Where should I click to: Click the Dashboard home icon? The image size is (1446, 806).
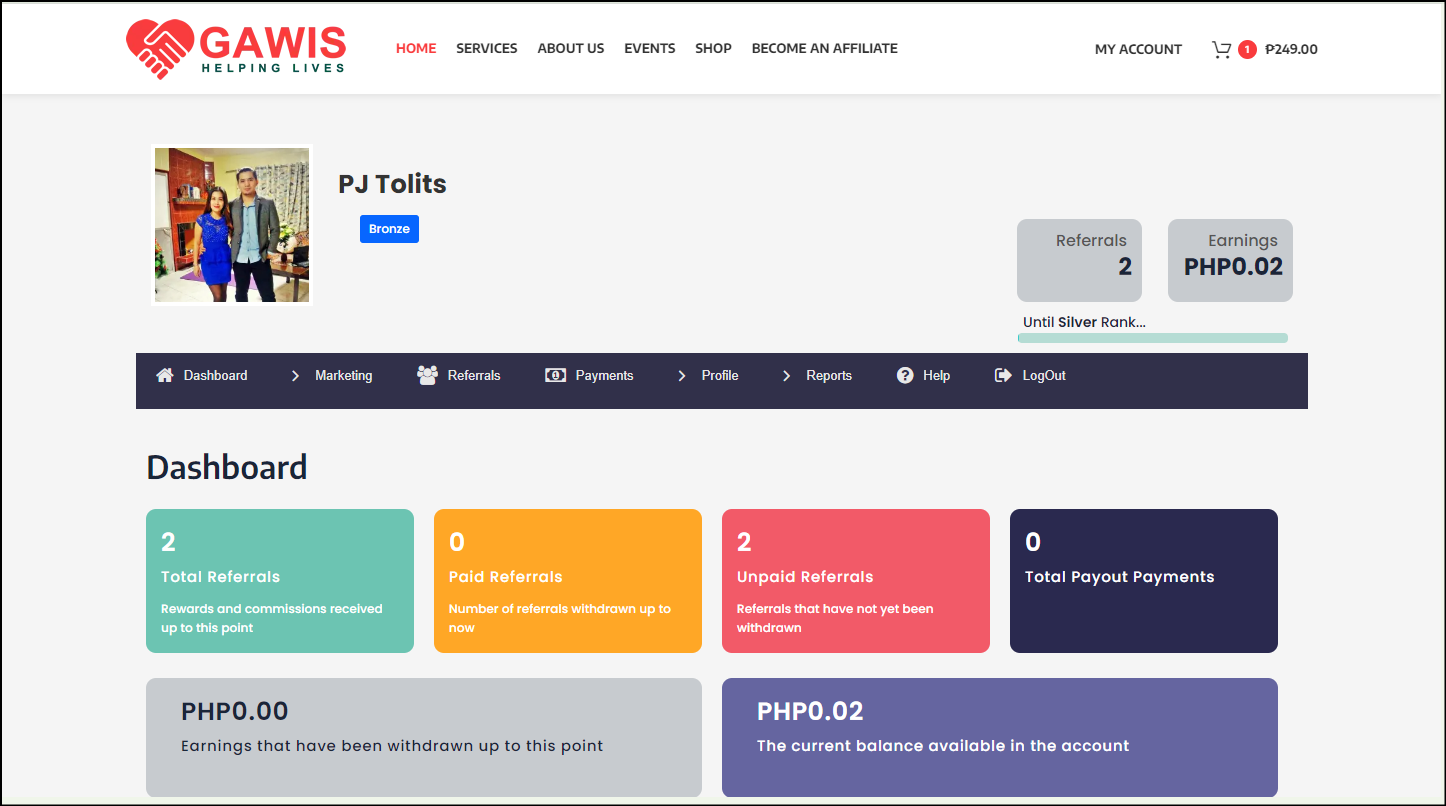165,375
